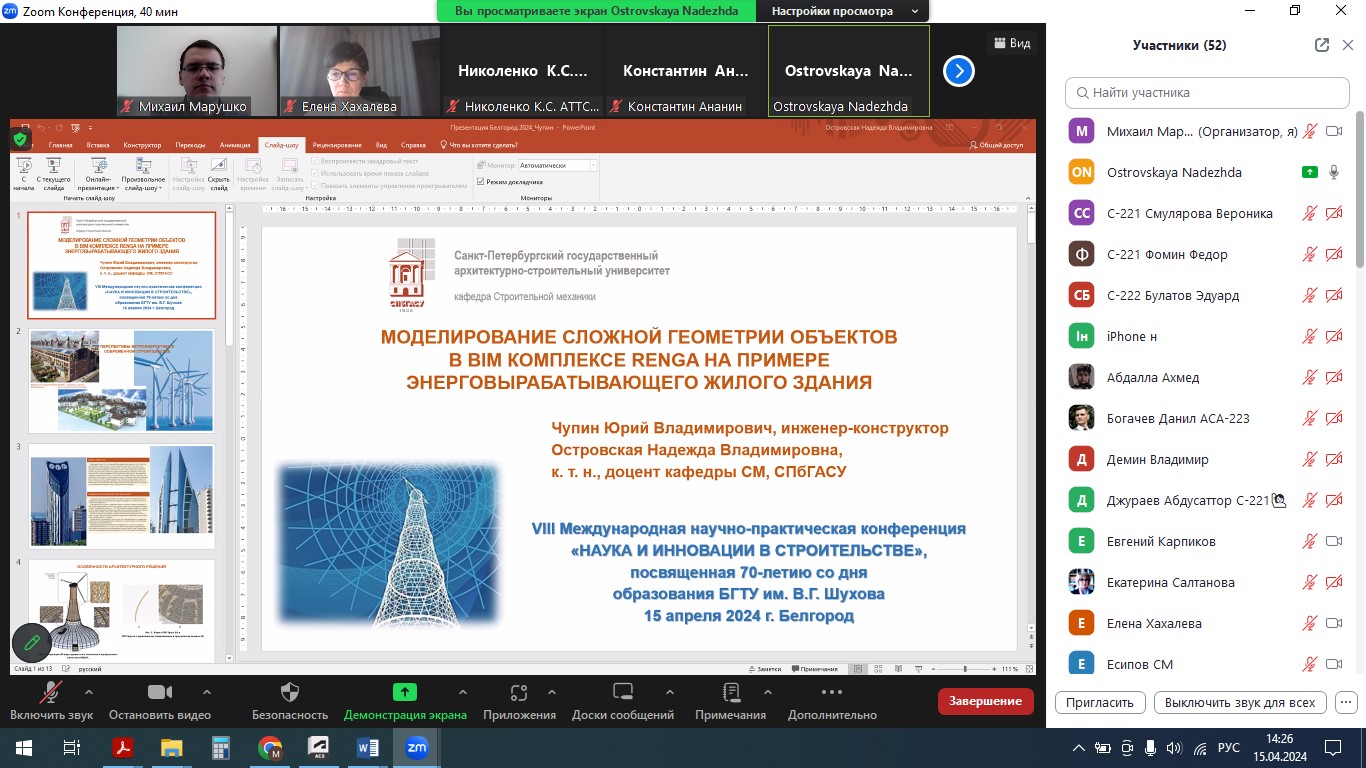Image resolution: width=1366 pixels, height=768 pixels.
Task: Click Заметки in PowerPoint status bar
Action: pos(764,669)
